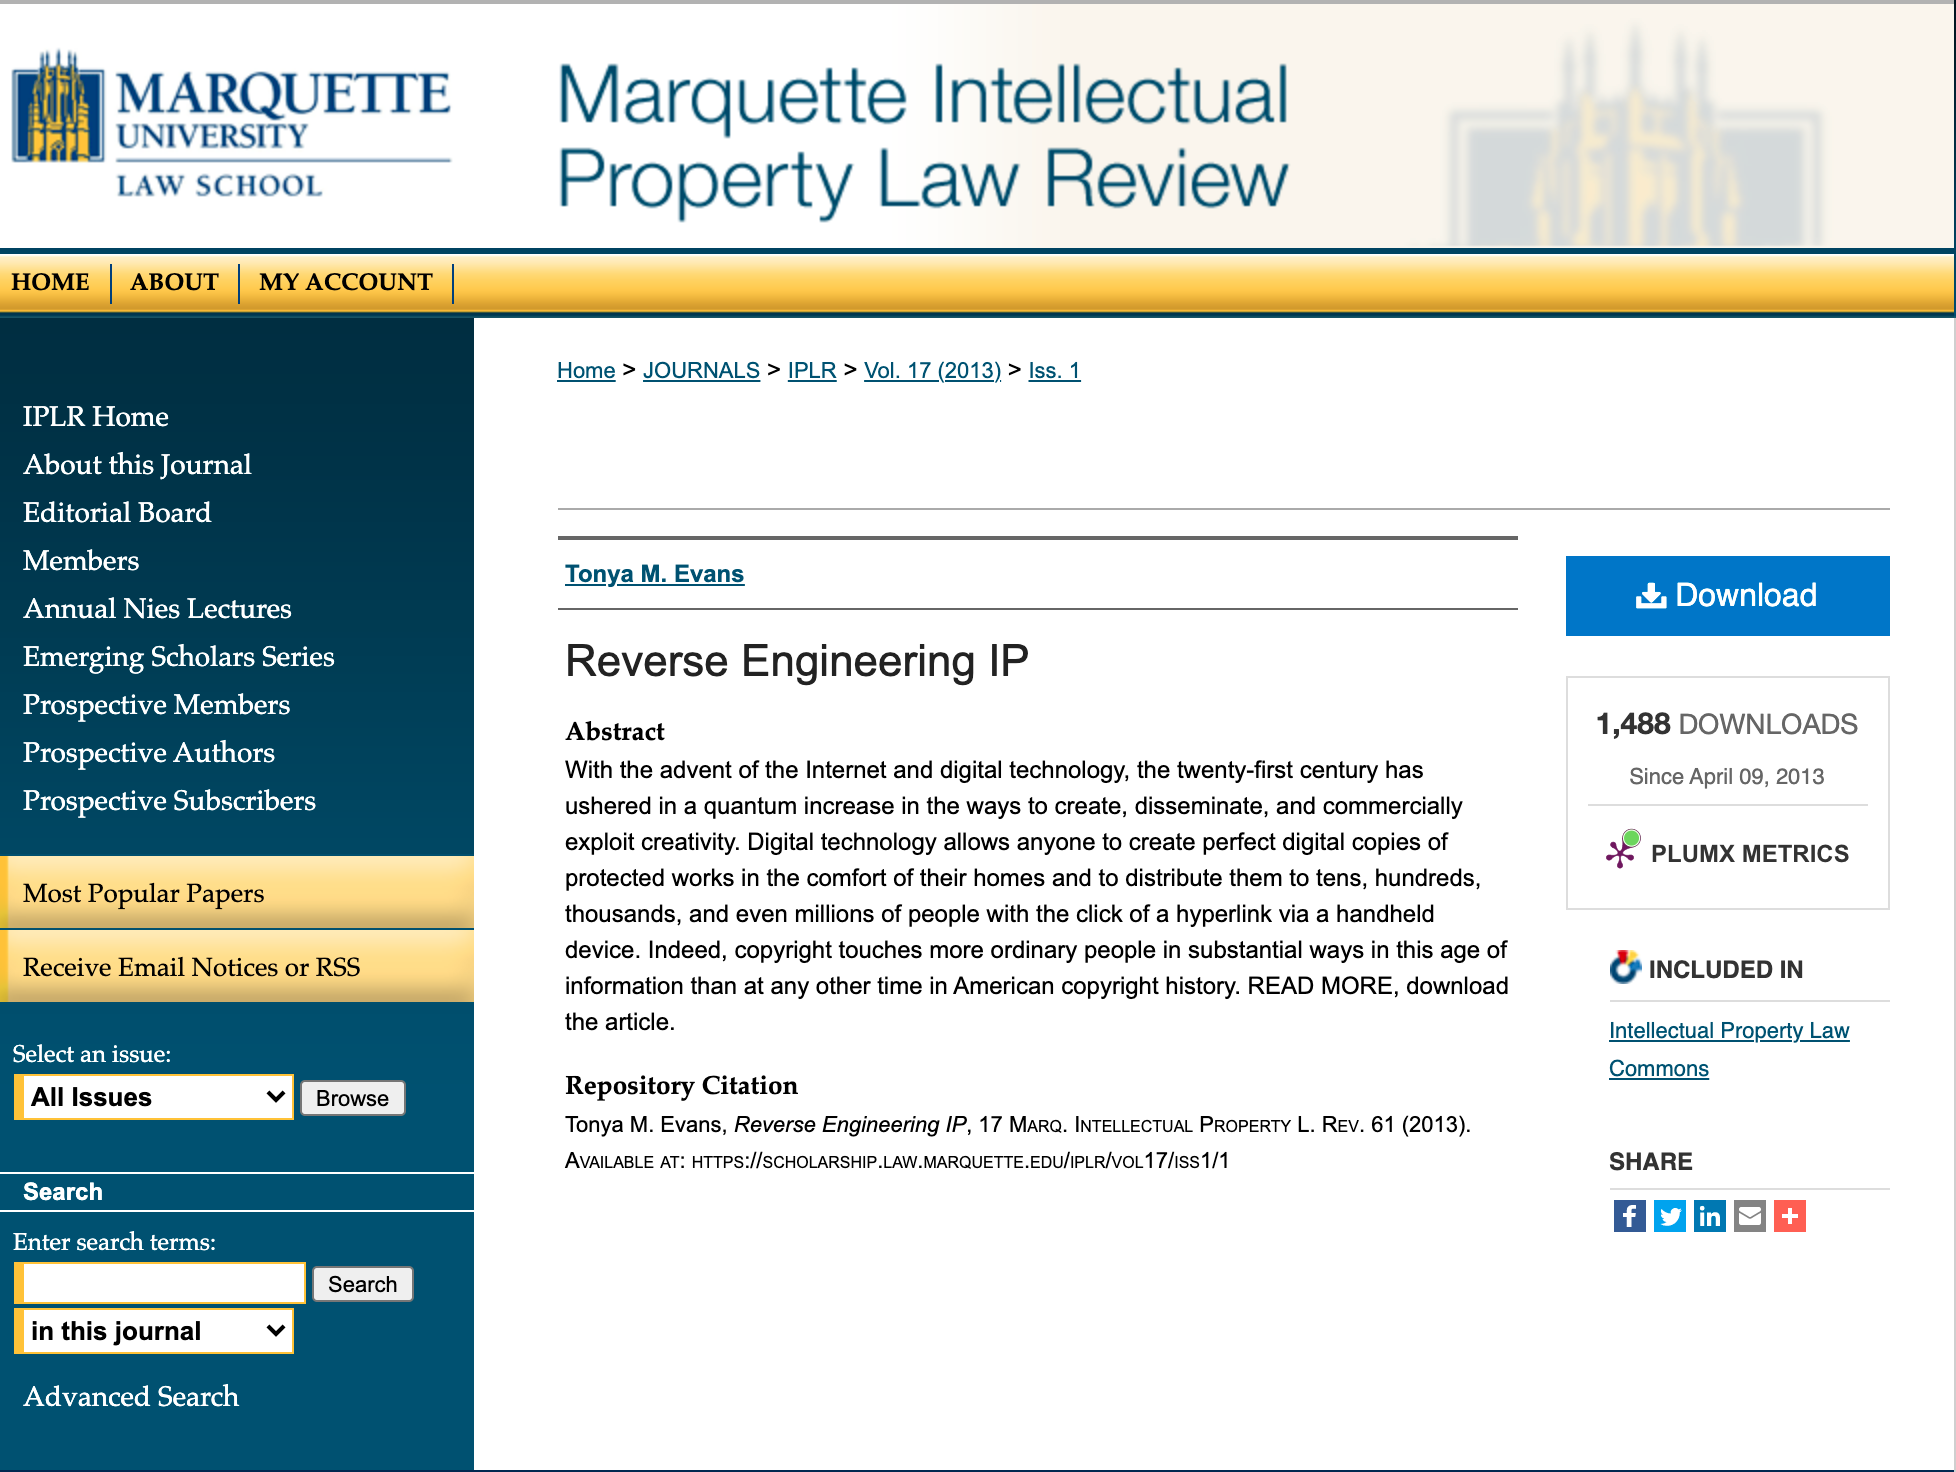
Task: Click the Marquette University Law School logo
Action: tap(231, 124)
